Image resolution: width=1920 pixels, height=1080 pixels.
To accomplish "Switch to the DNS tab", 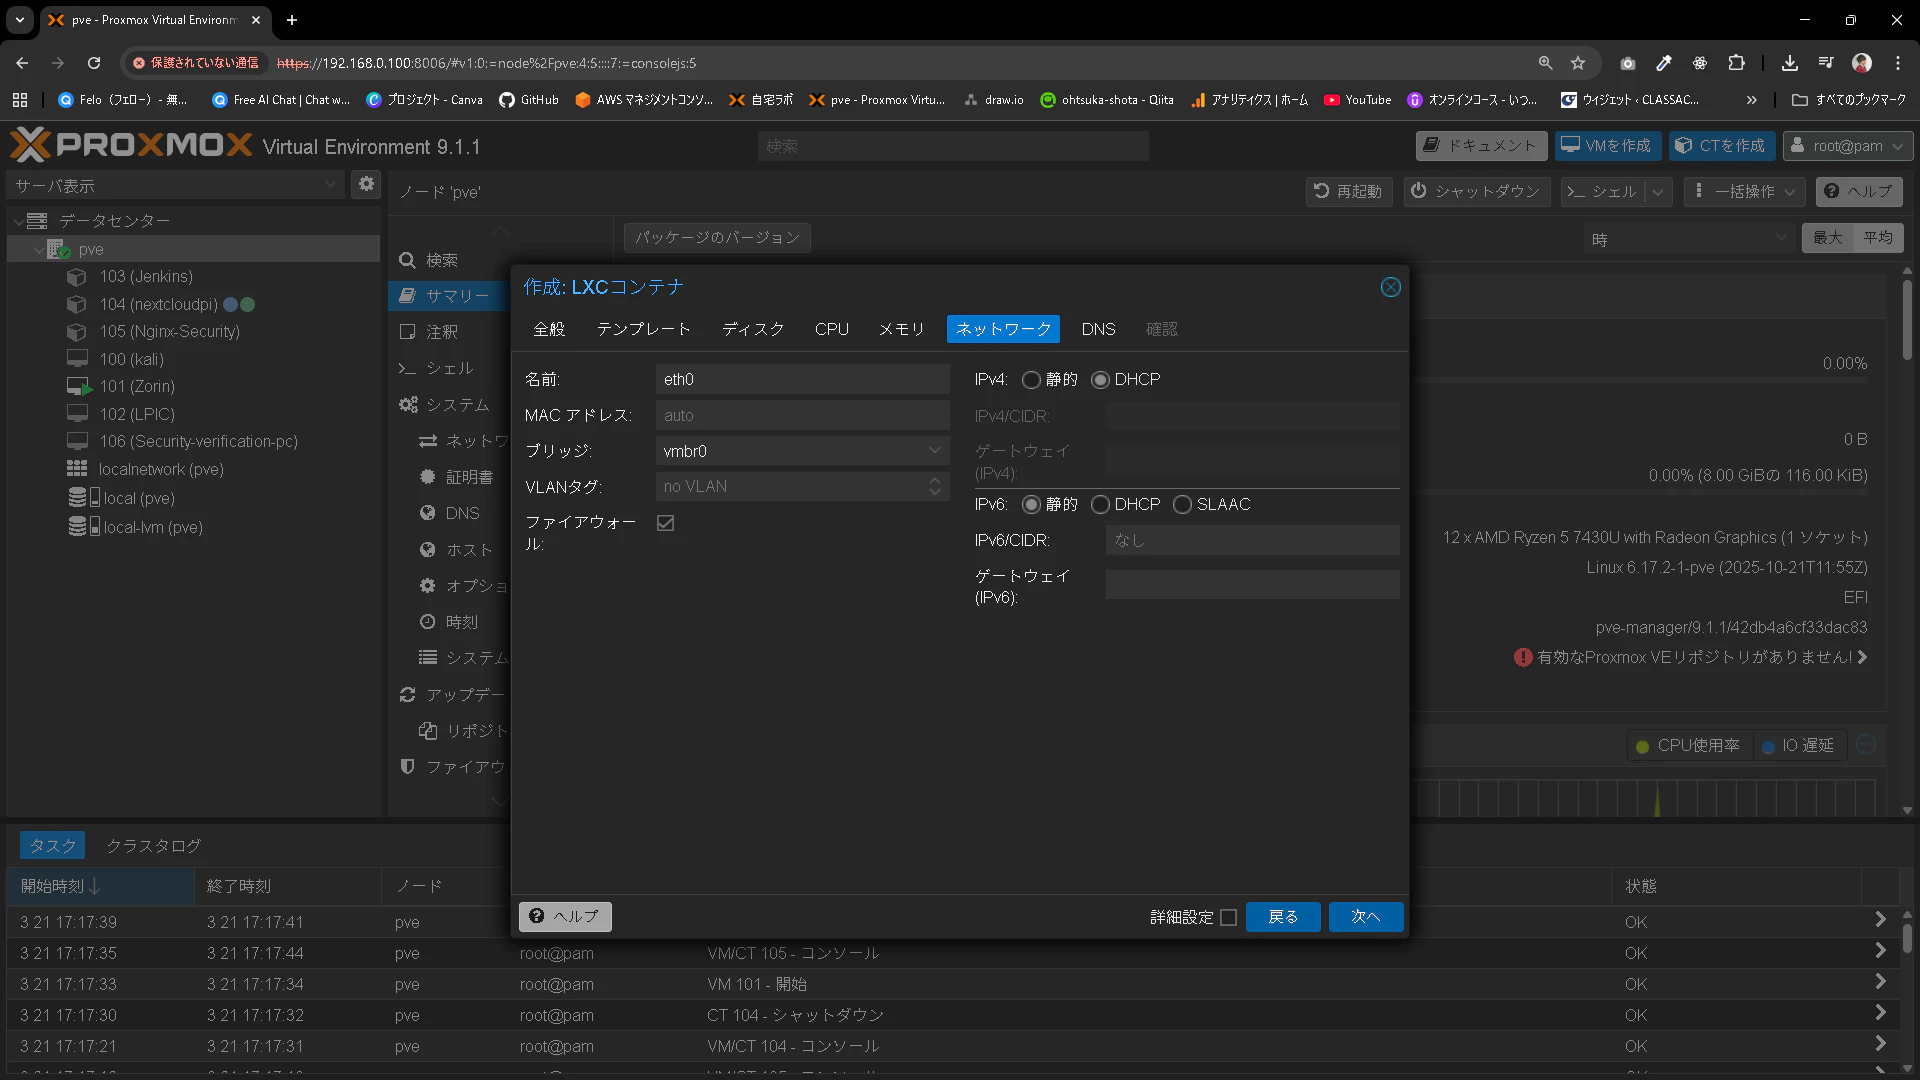I will [x=1098, y=329].
